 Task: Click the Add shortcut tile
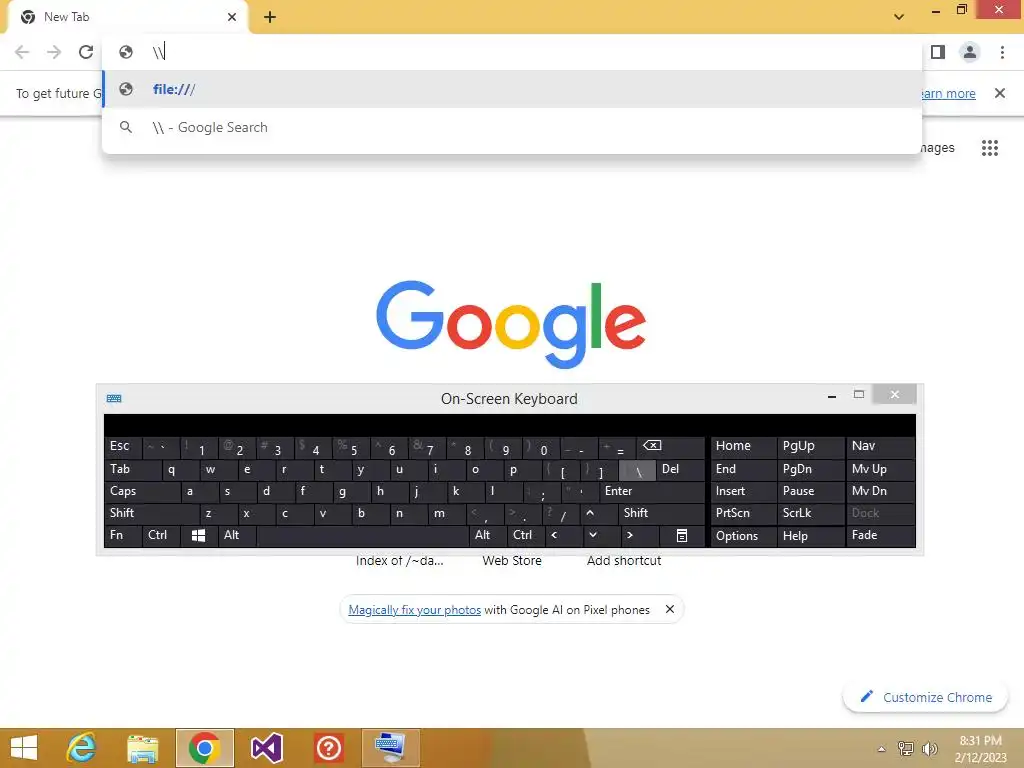click(624, 560)
